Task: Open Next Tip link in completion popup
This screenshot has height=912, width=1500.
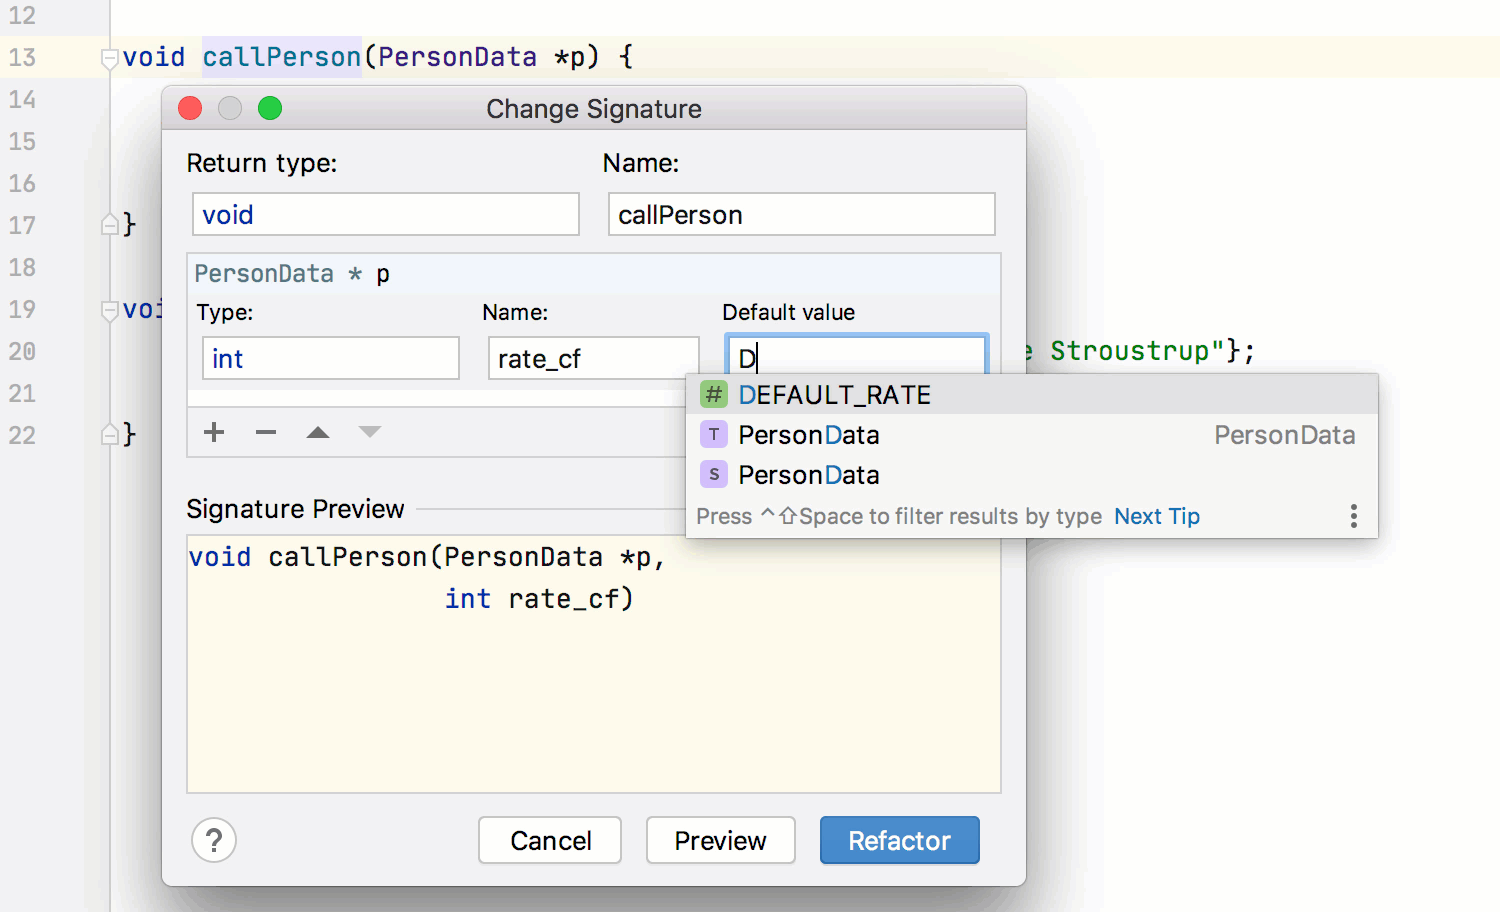Action: tap(1157, 516)
